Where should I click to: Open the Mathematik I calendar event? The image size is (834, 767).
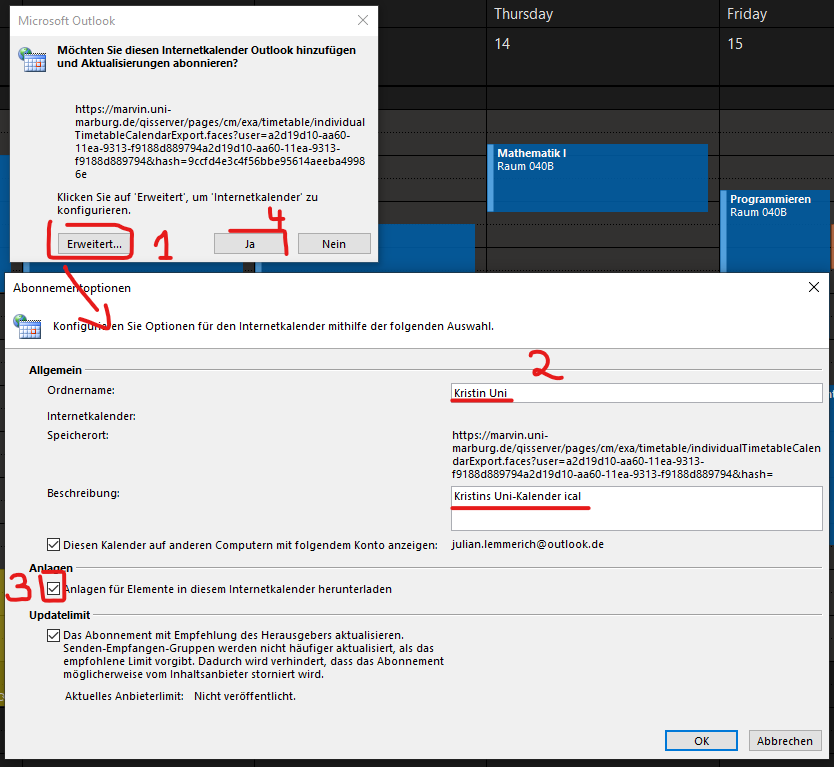[598, 178]
